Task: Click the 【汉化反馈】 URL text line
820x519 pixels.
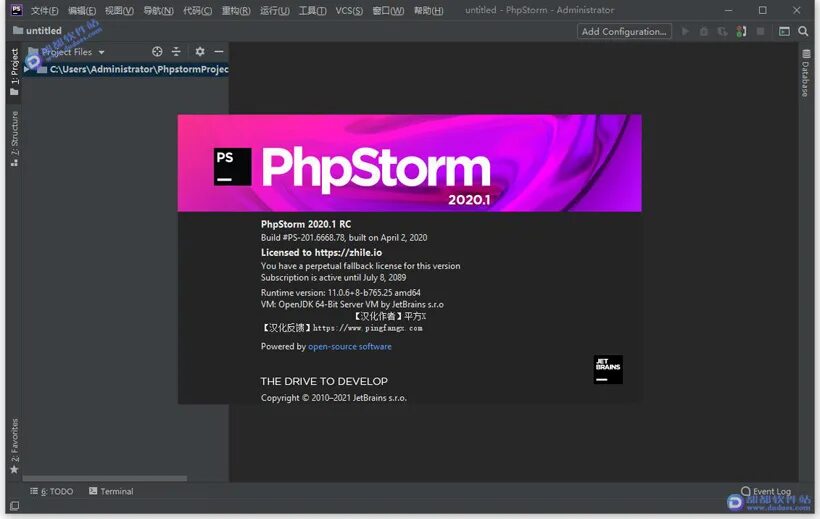Action: click(341, 328)
